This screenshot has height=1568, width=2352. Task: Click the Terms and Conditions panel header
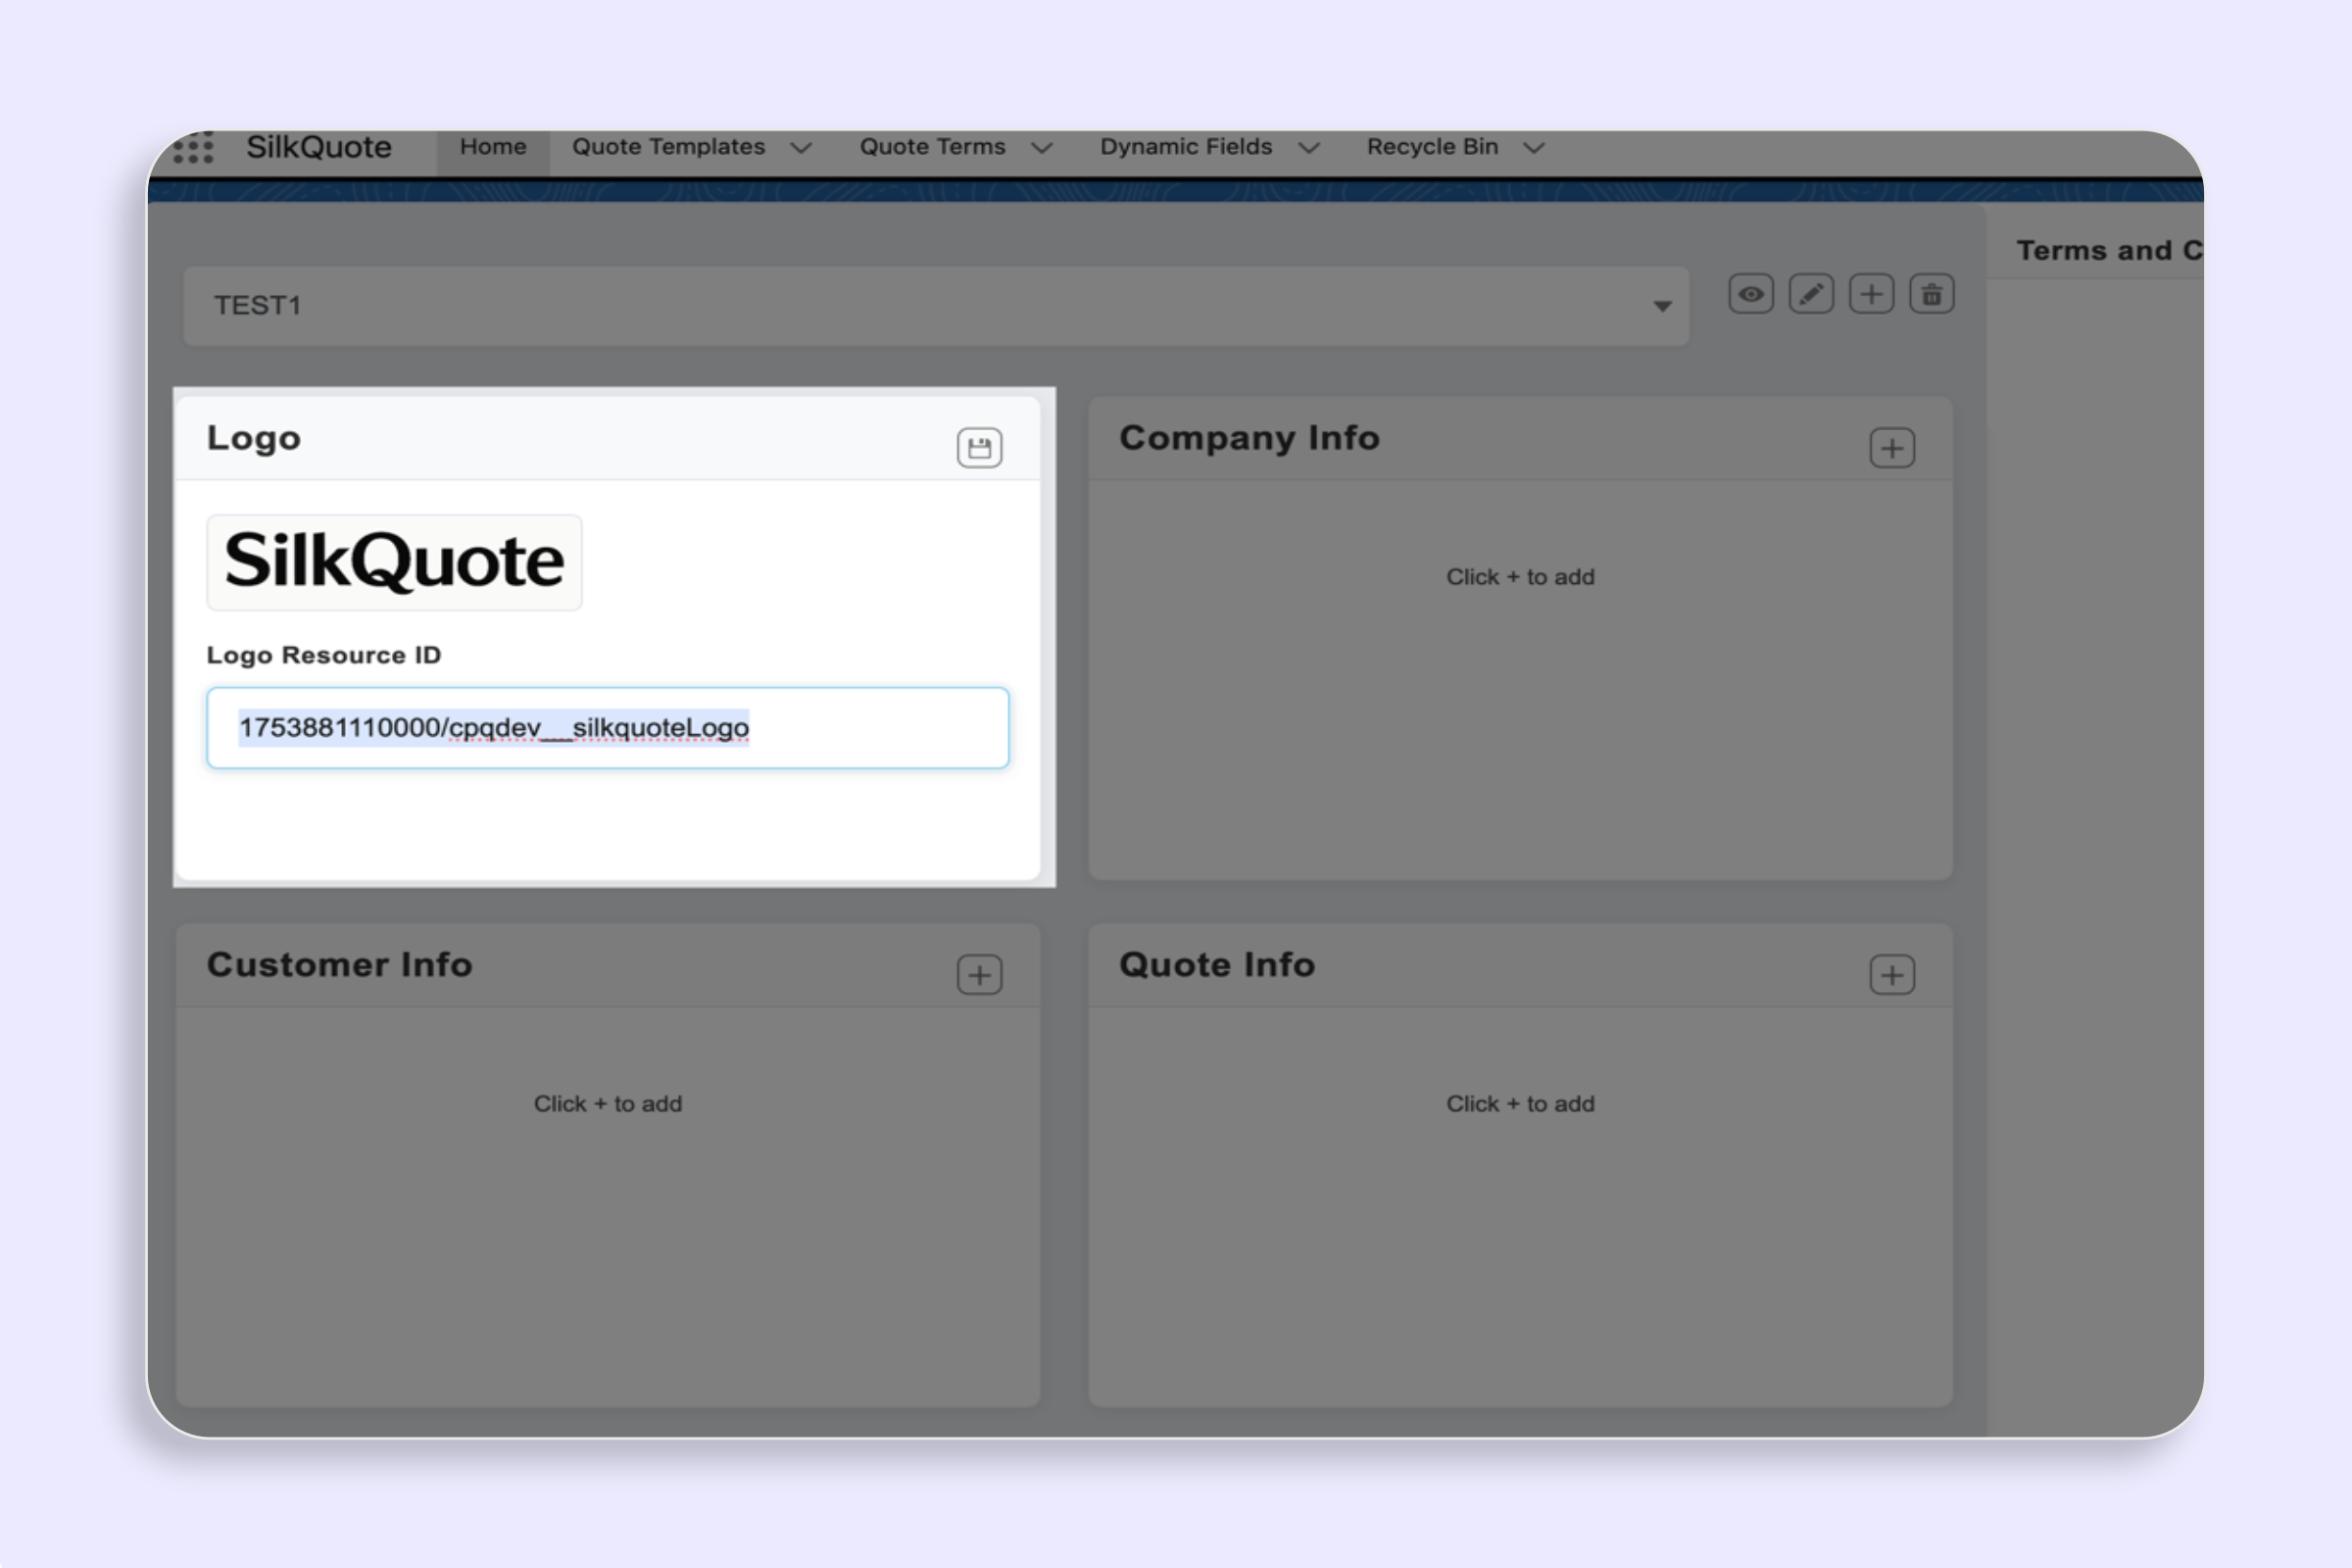[x=2106, y=250]
